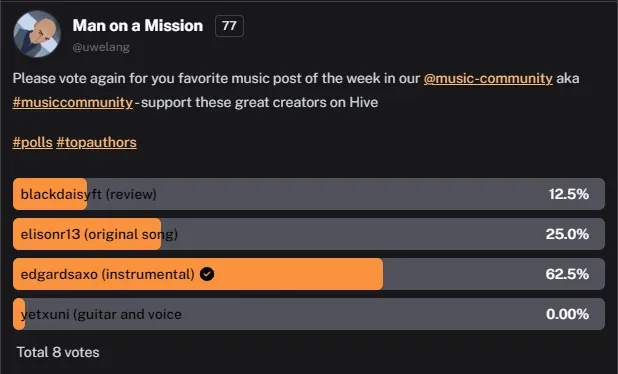Click the small orange sliver on yetxuni bar

coord(19,314)
